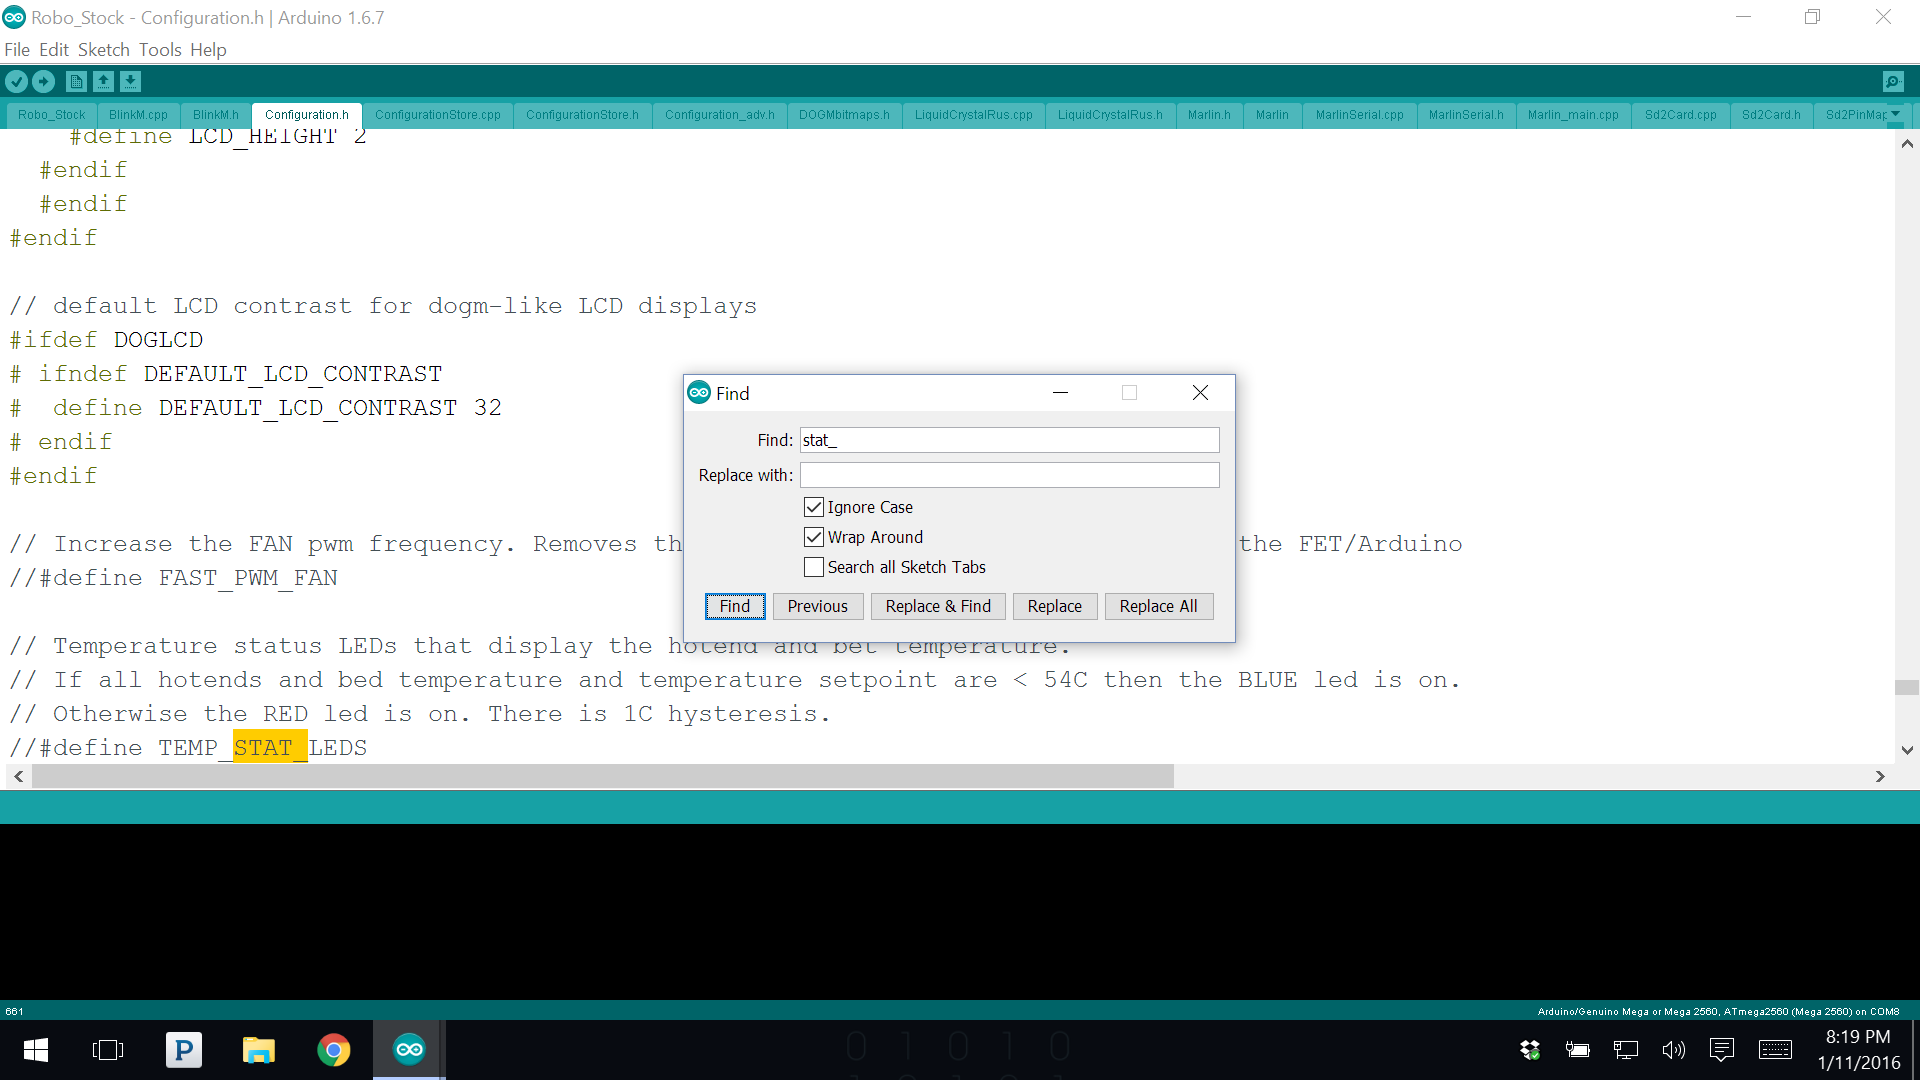1920x1080 pixels.
Task: Open the Tools menu
Action: coord(158,49)
